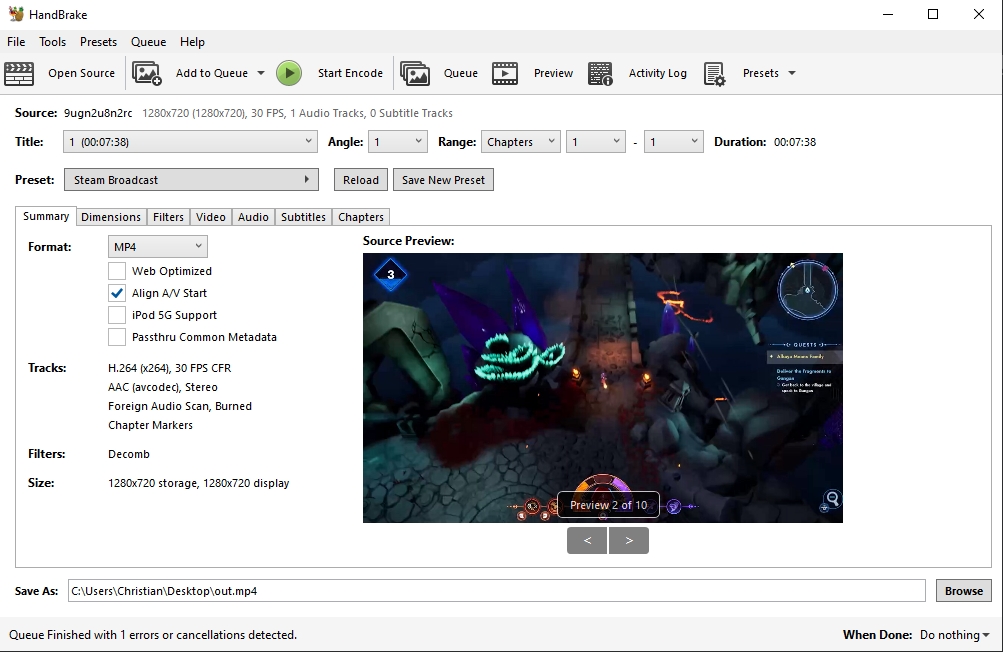
Task: Expand the Add to Queue dropdown arrow
Action: click(261, 73)
